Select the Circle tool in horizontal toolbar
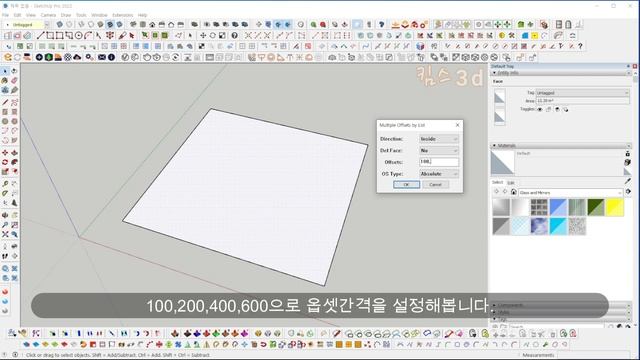640x360 pixels. pos(79,36)
